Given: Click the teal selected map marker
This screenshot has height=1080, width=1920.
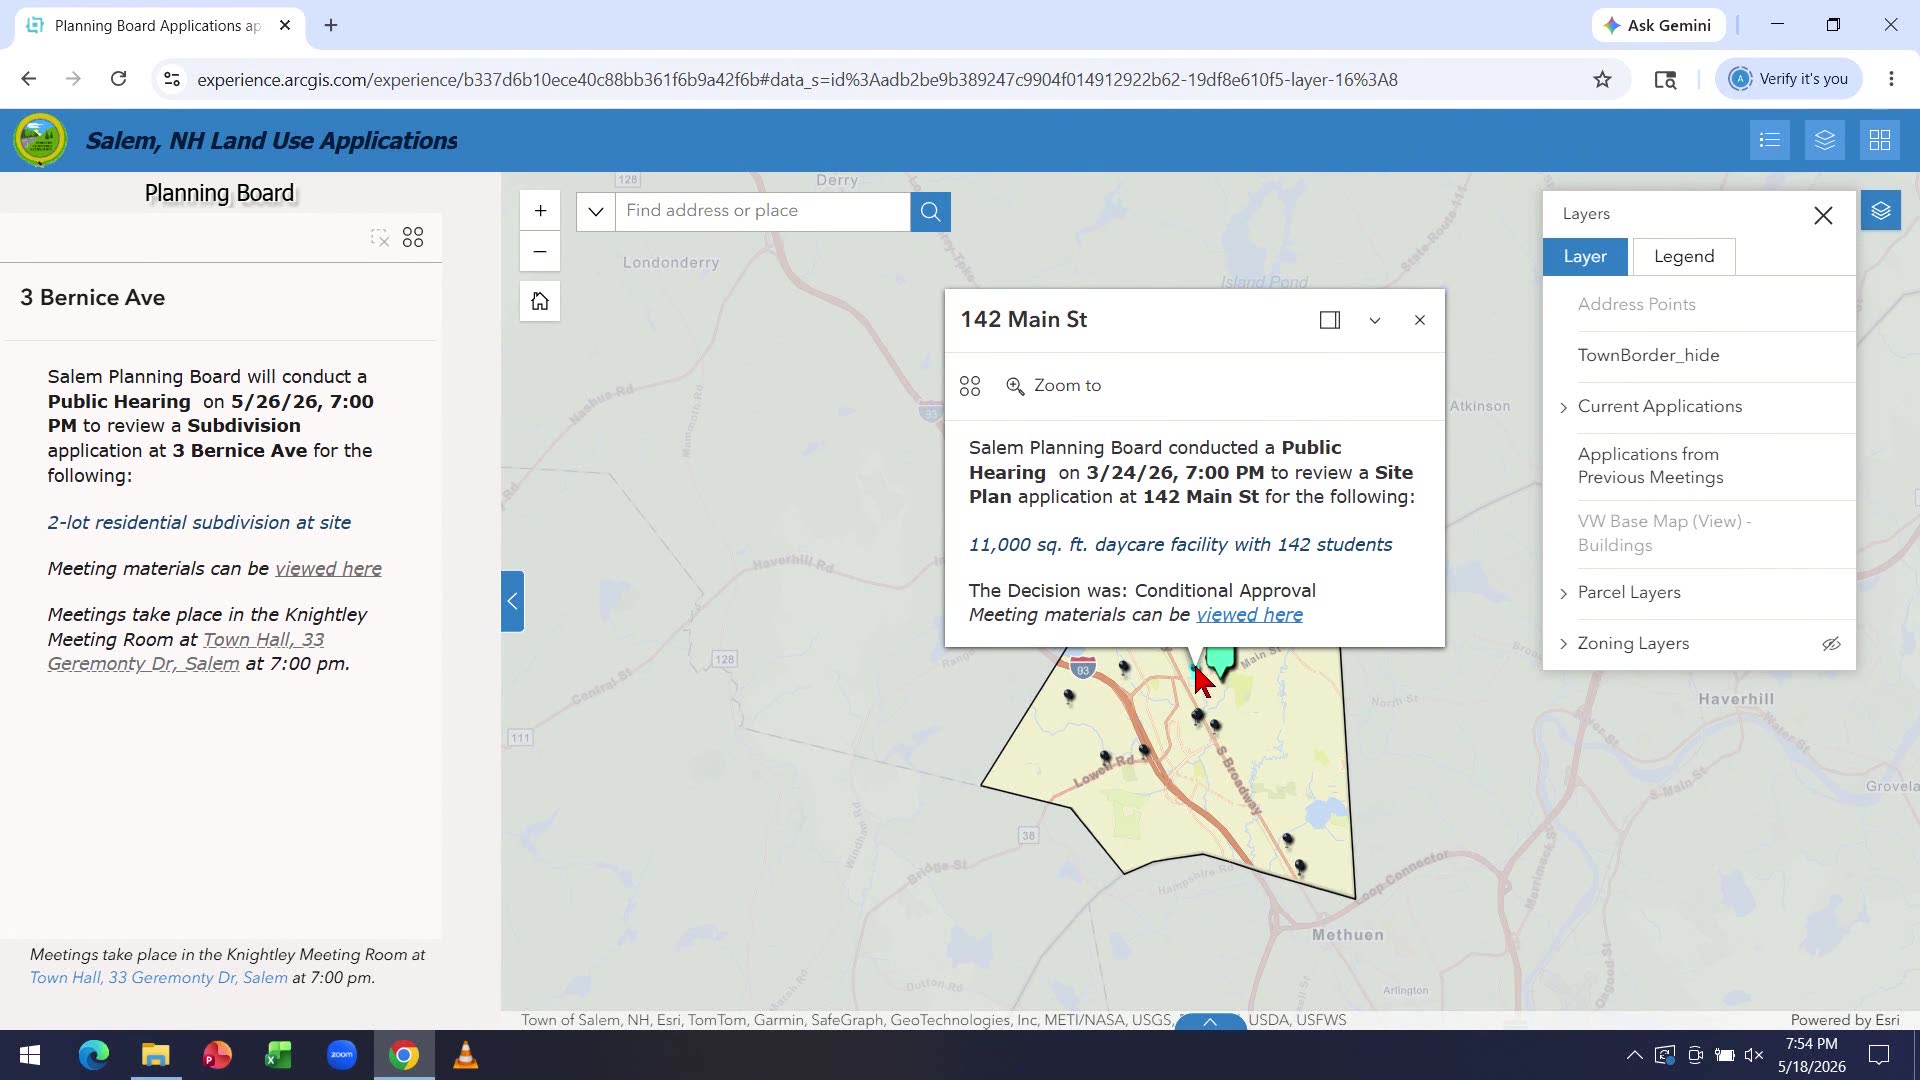Looking at the screenshot, I should click(1220, 662).
